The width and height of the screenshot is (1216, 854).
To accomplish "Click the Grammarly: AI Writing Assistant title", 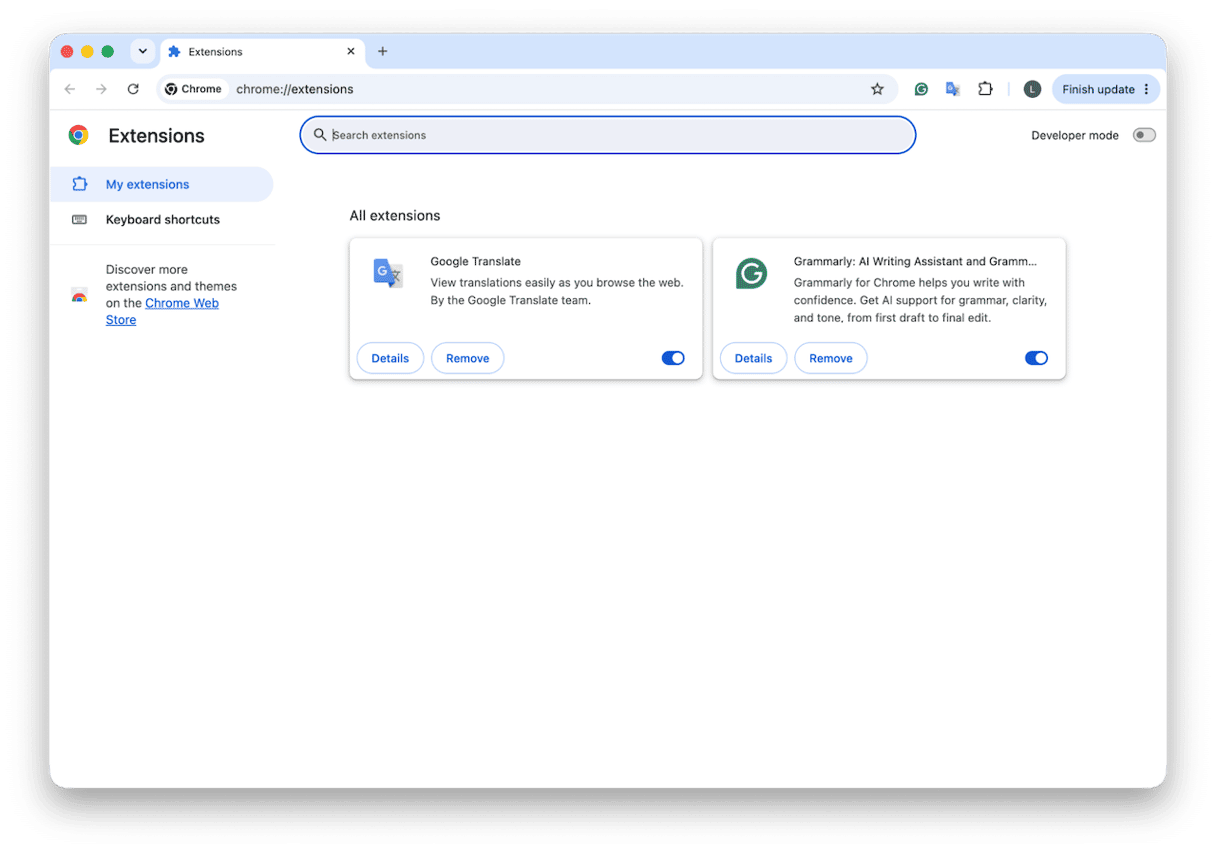I will coord(915,261).
